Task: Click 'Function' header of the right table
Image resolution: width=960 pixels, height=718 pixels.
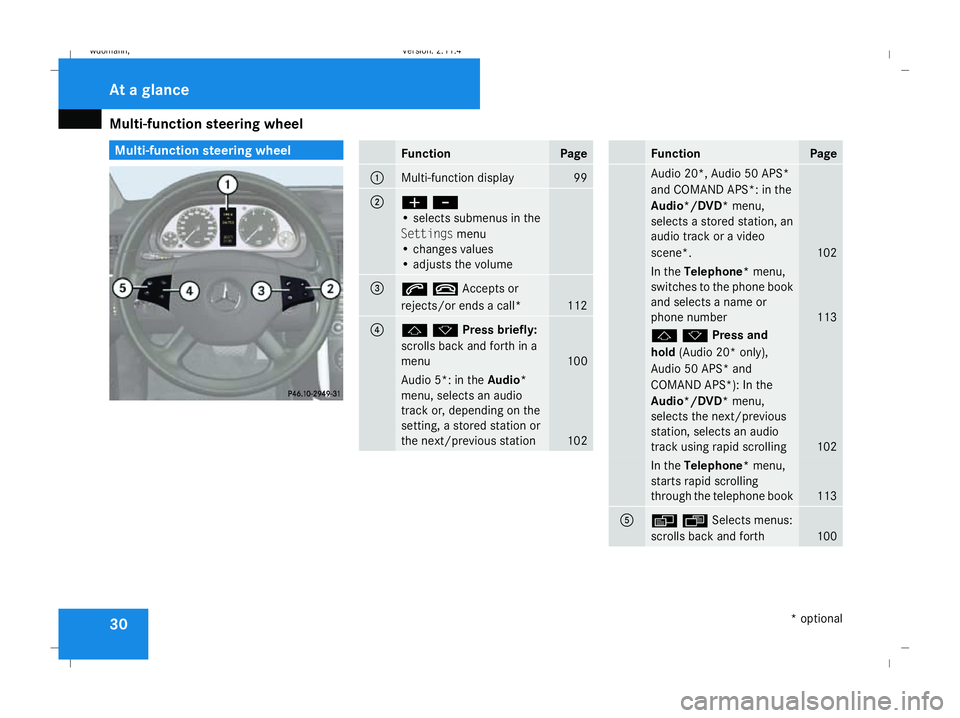Action: 675,154
